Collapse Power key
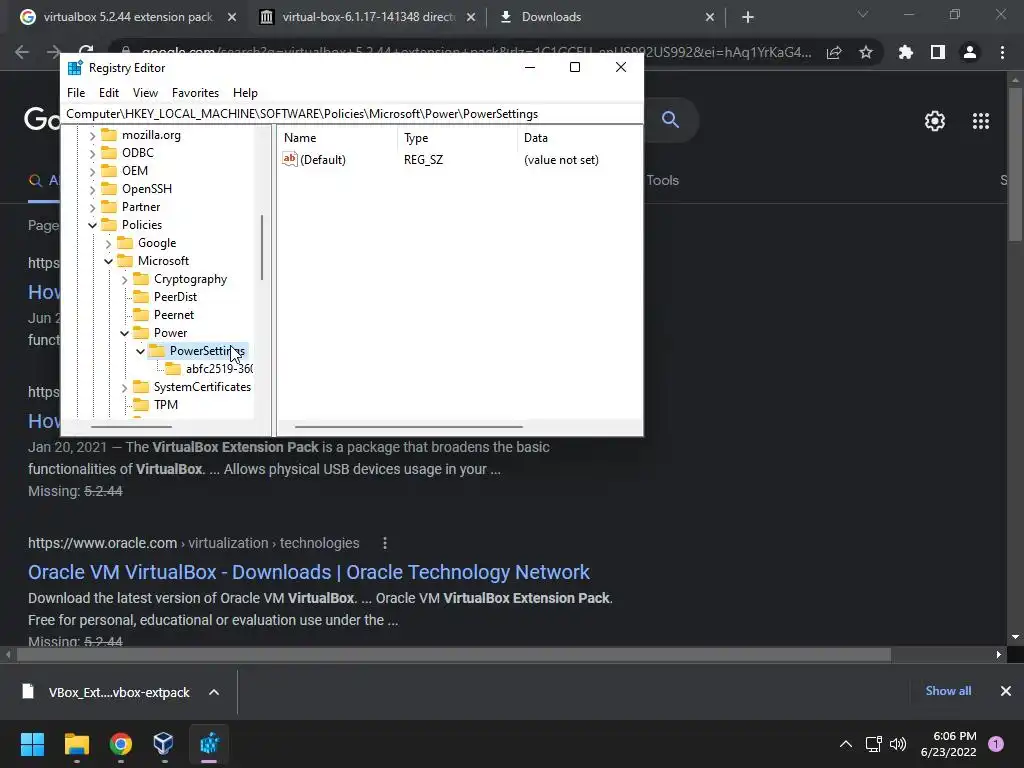 click(x=124, y=333)
